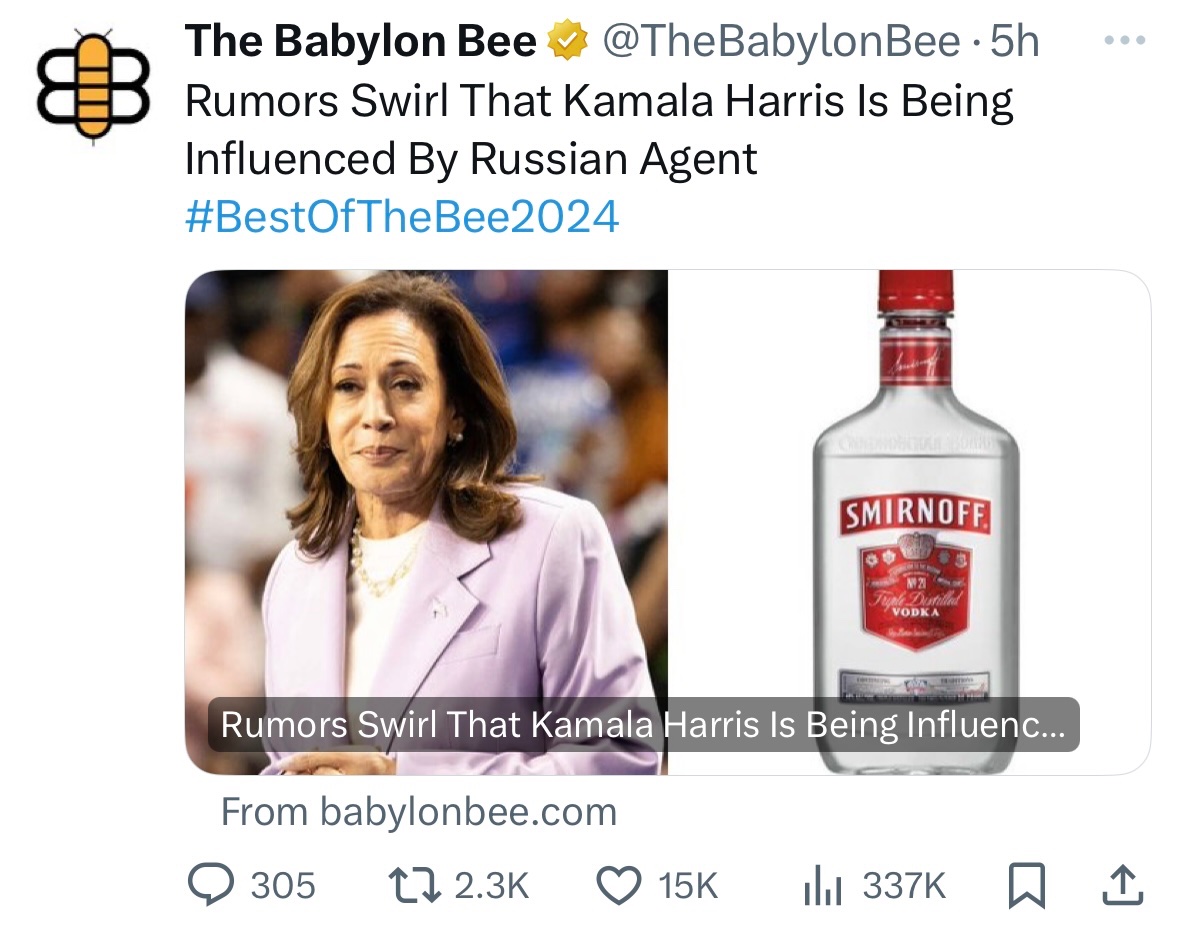Click the reply speech bubble icon
The width and height of the screenshot is (1179, 943).
click(x=208, y=884)
